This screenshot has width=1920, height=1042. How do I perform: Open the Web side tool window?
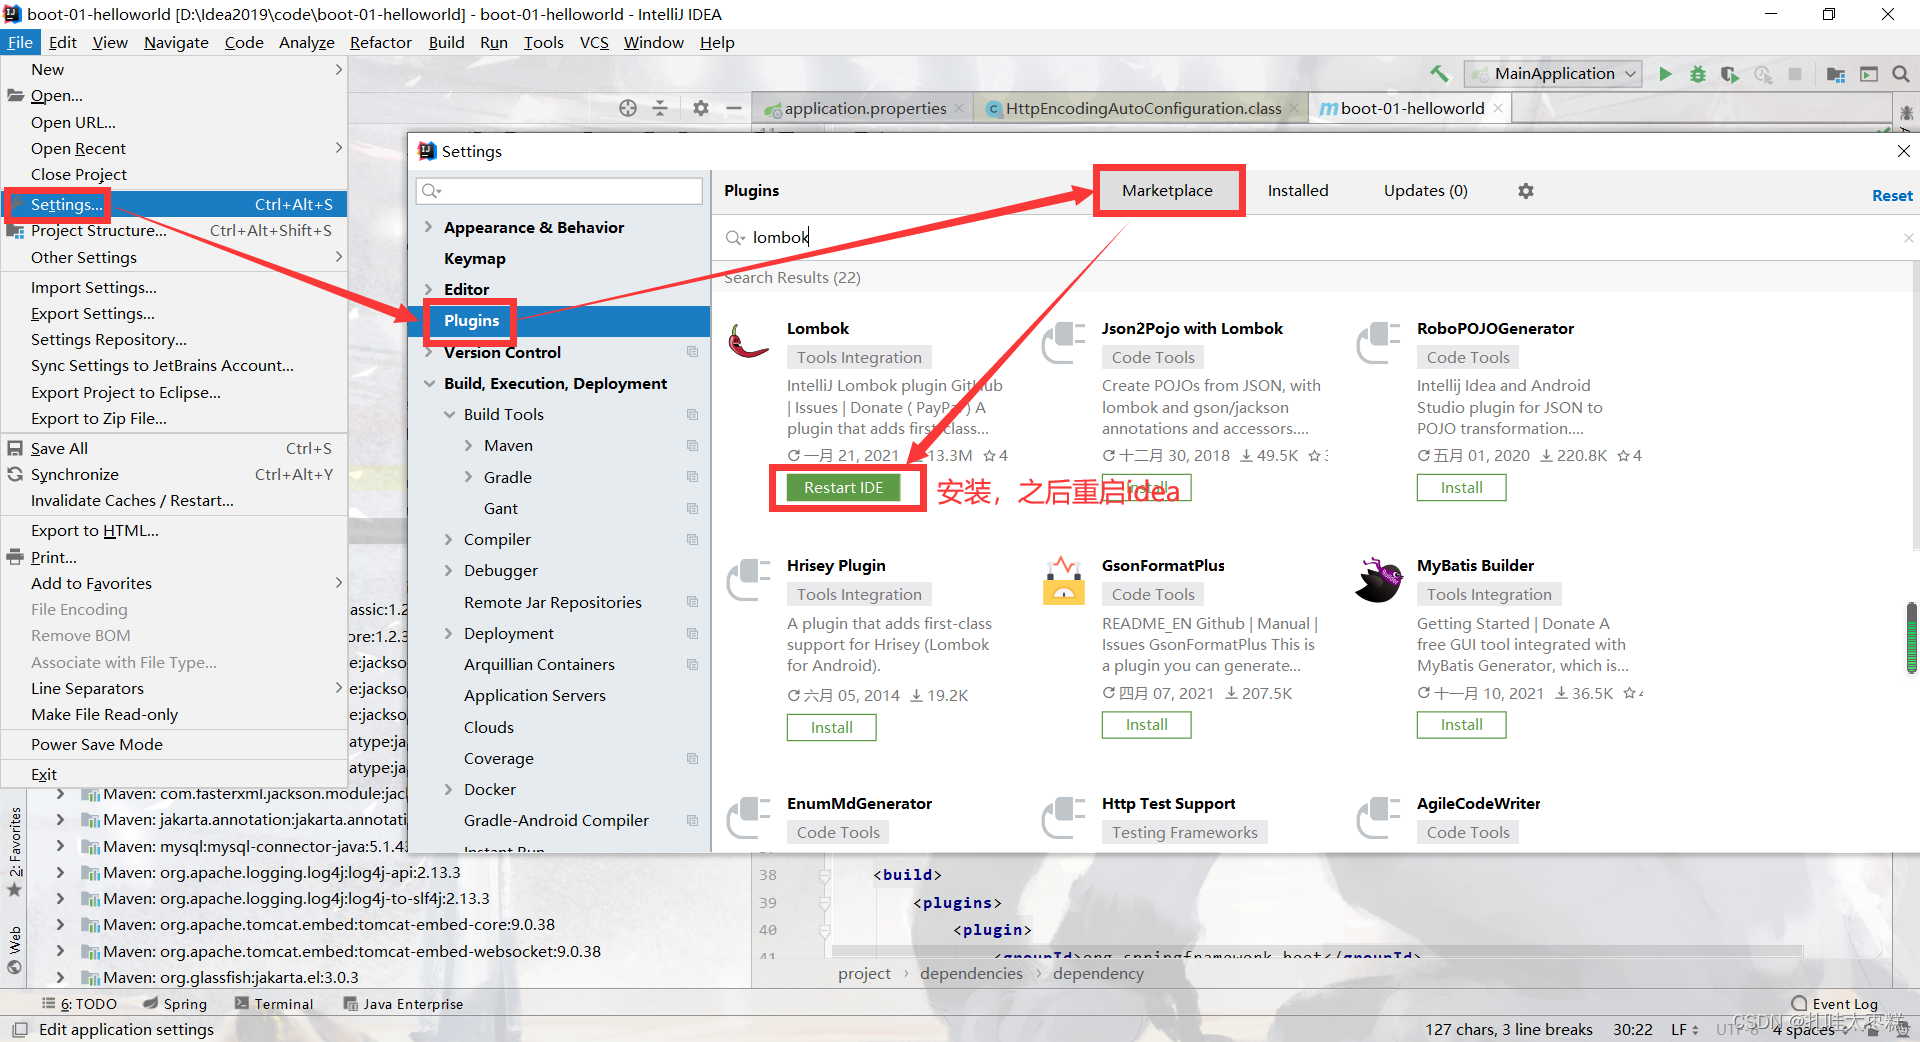[14, 949]
